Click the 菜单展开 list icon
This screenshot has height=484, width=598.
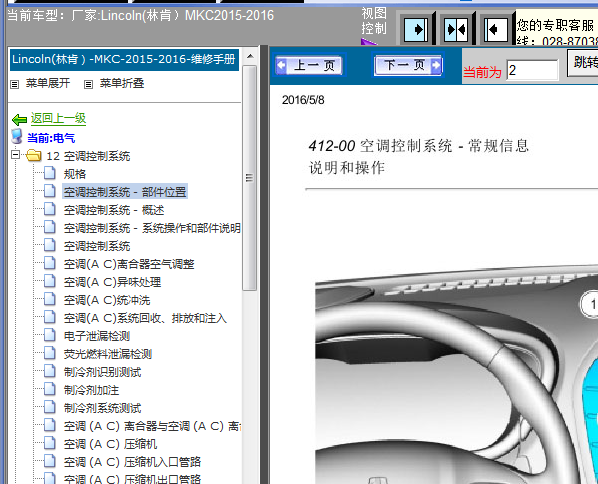point(14,84)
